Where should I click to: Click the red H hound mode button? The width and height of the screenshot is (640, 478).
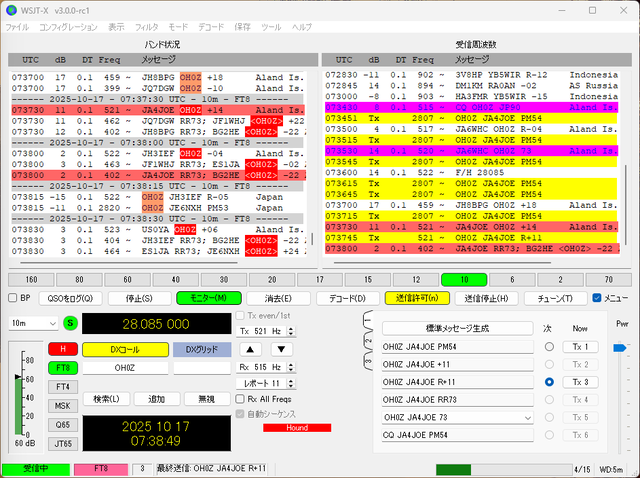(63, 349)
